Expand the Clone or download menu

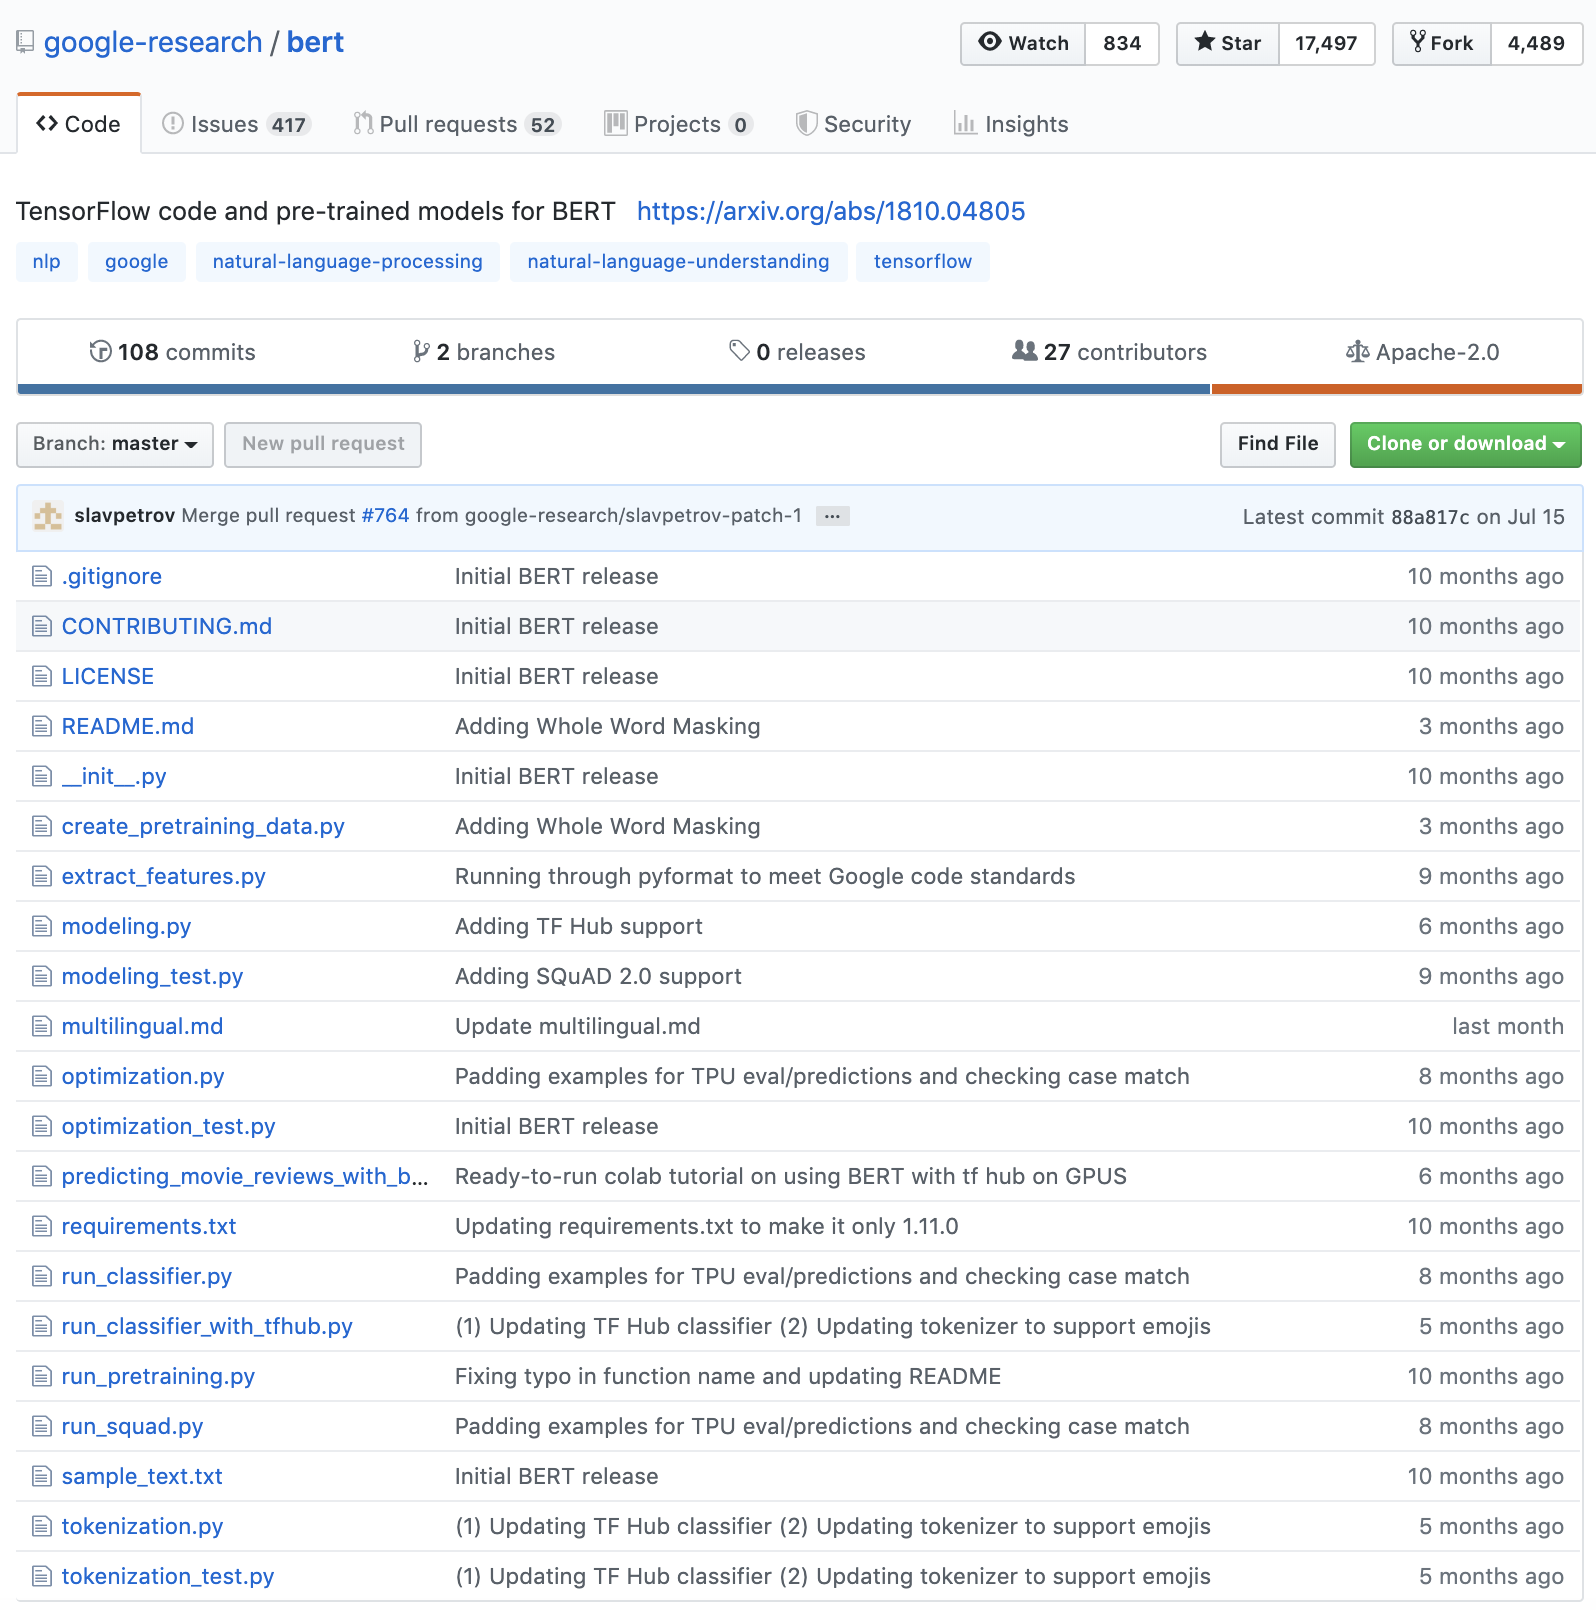coord(1465,444)
